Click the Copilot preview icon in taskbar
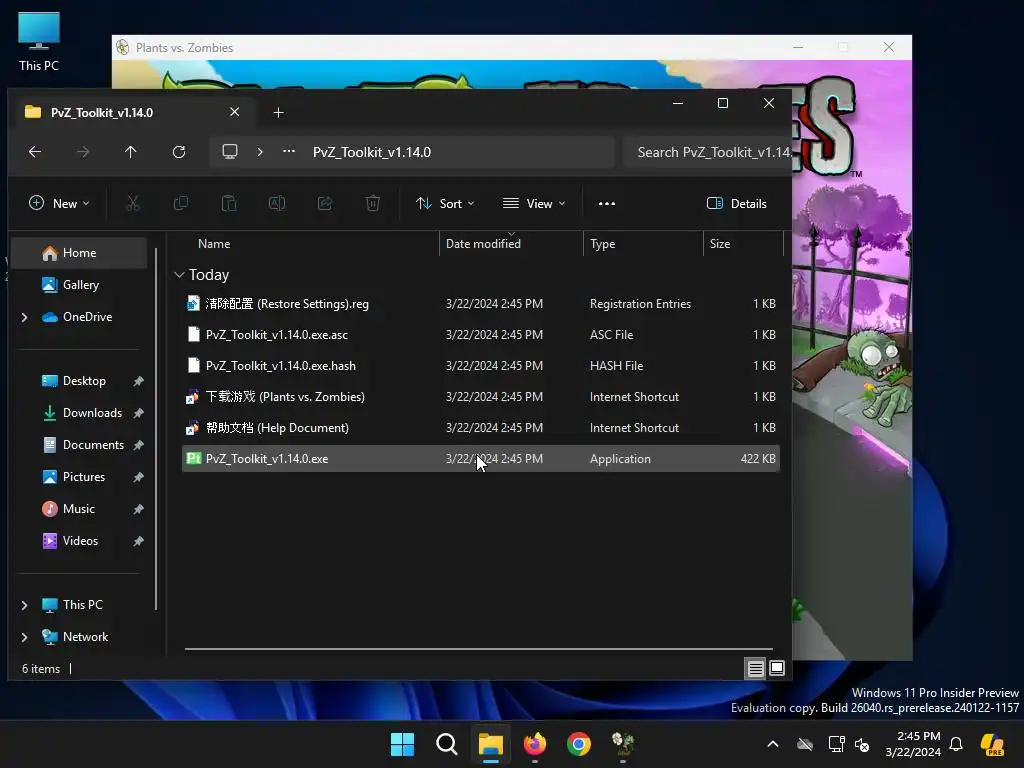 point(993,744)
